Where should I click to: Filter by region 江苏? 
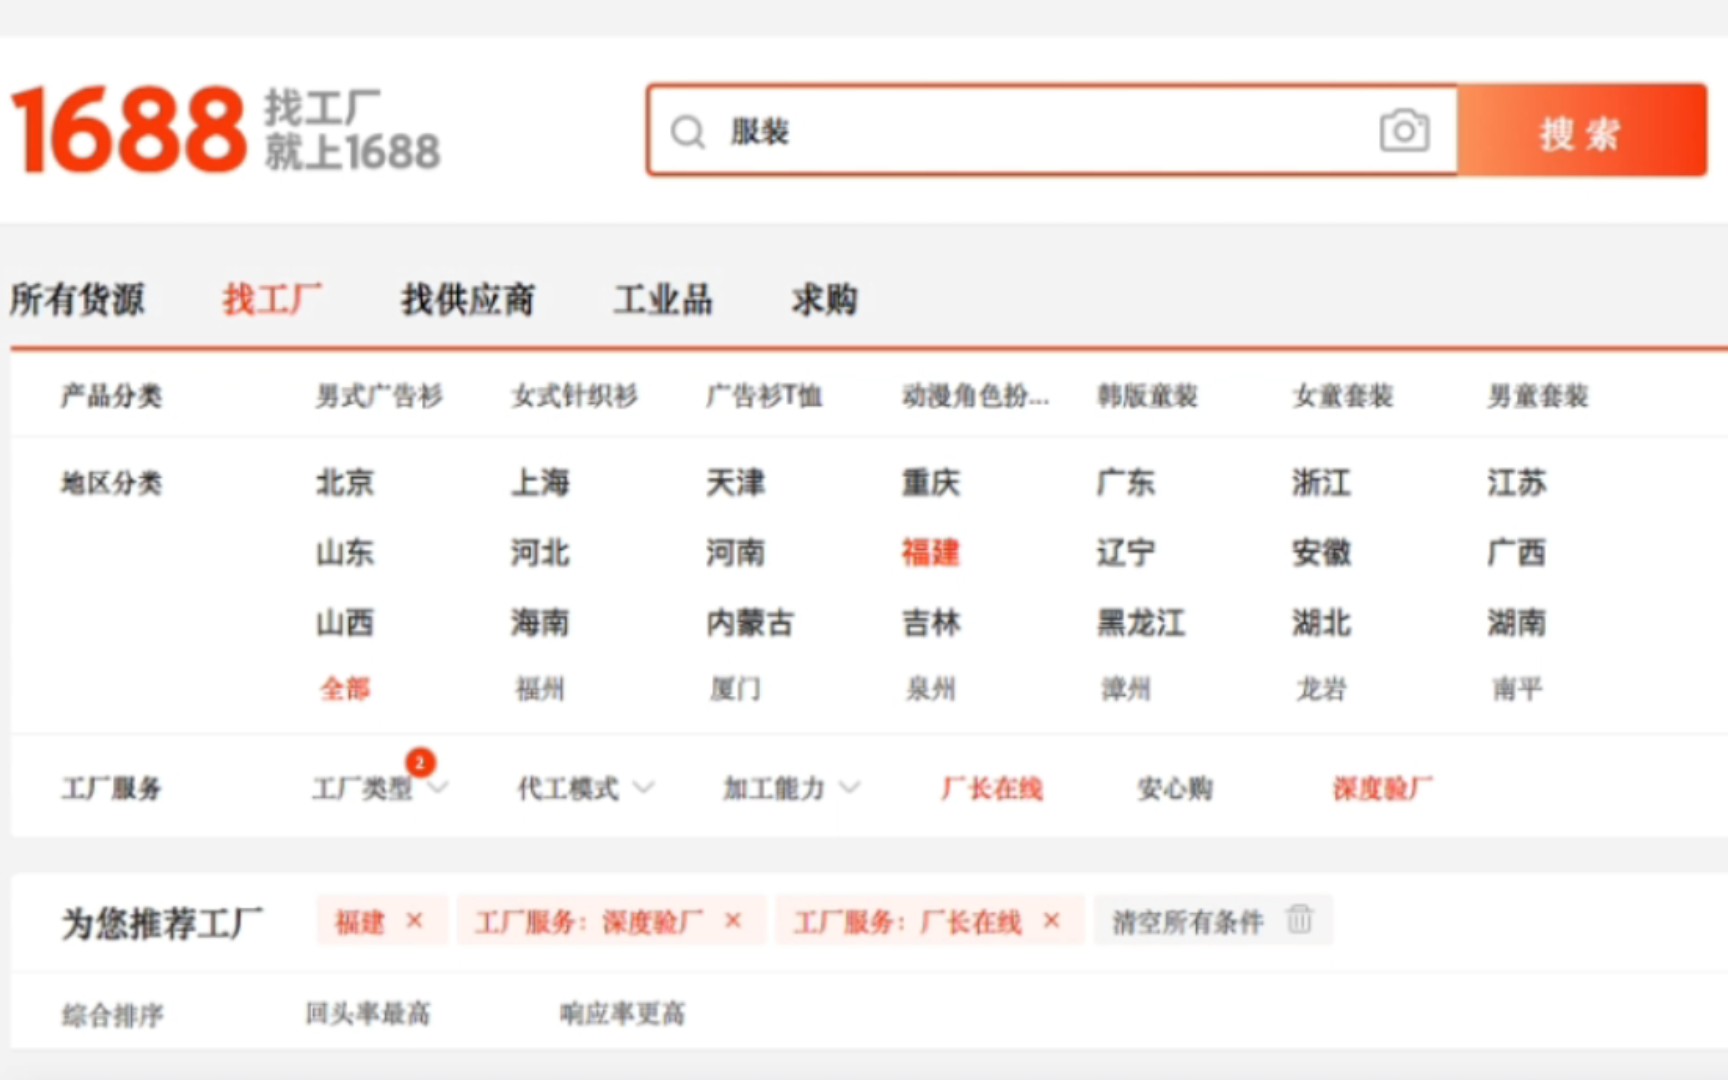[1517, 483]
